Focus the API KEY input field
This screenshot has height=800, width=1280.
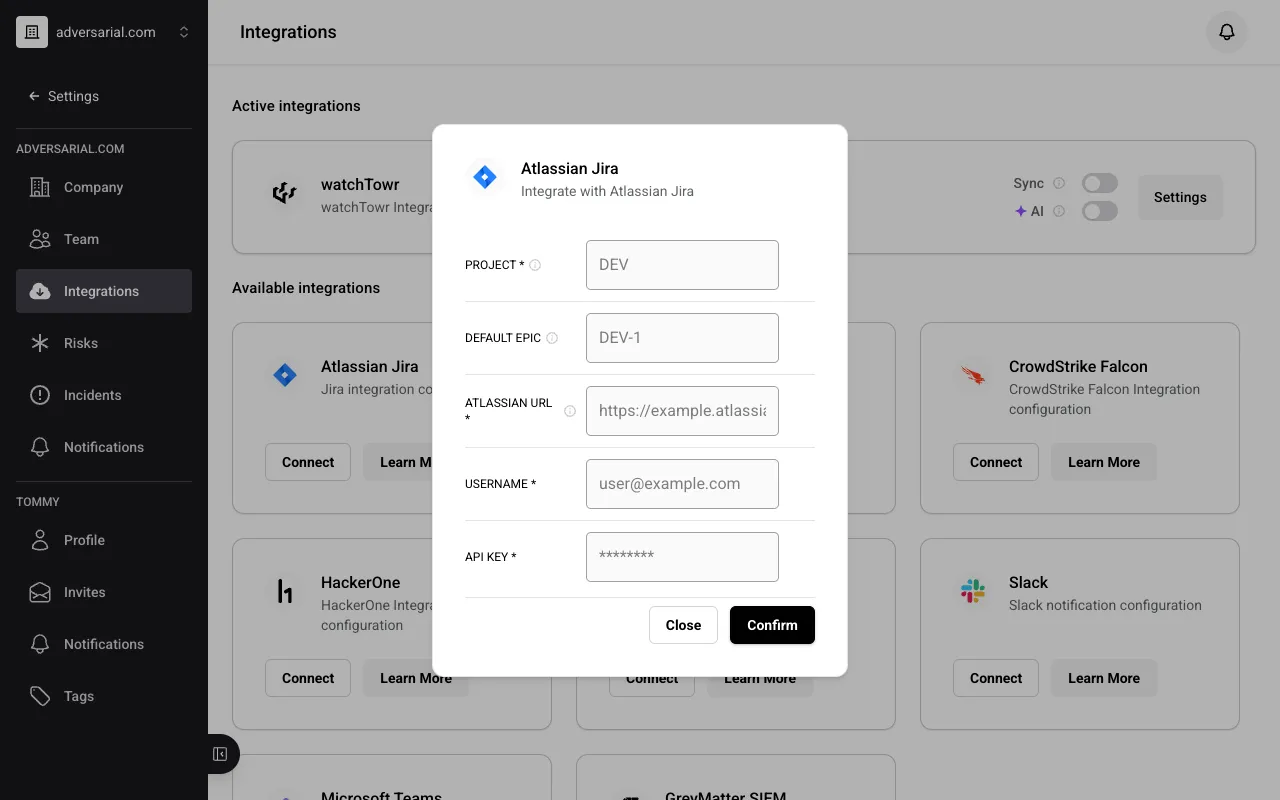pyautogui.click(x=682, y=557)
